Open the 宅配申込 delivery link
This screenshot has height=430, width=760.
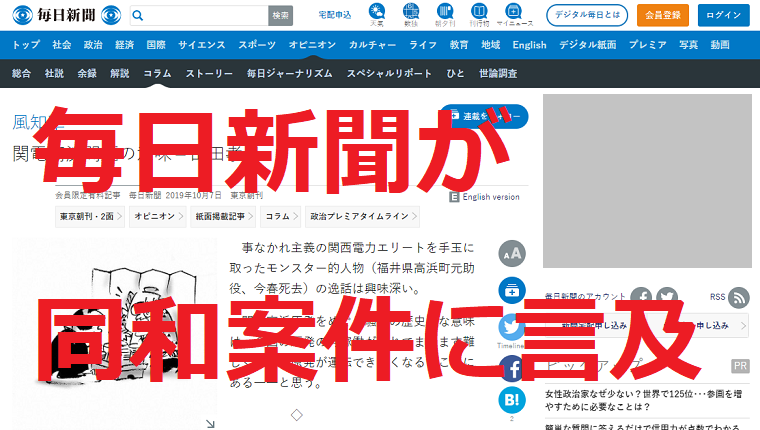pyautogui.click(x=335, y=15)
